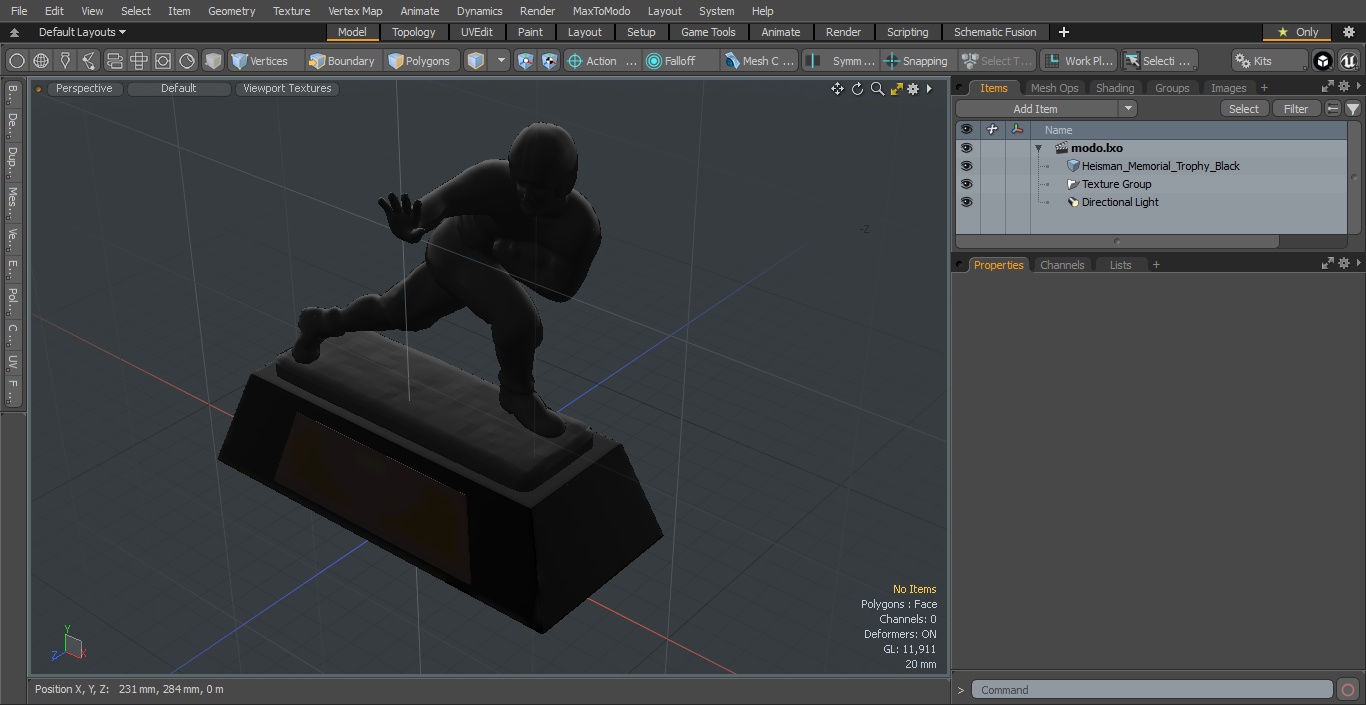Click the checkered cube toggle icon in toolbar

[x=549, y=61]
